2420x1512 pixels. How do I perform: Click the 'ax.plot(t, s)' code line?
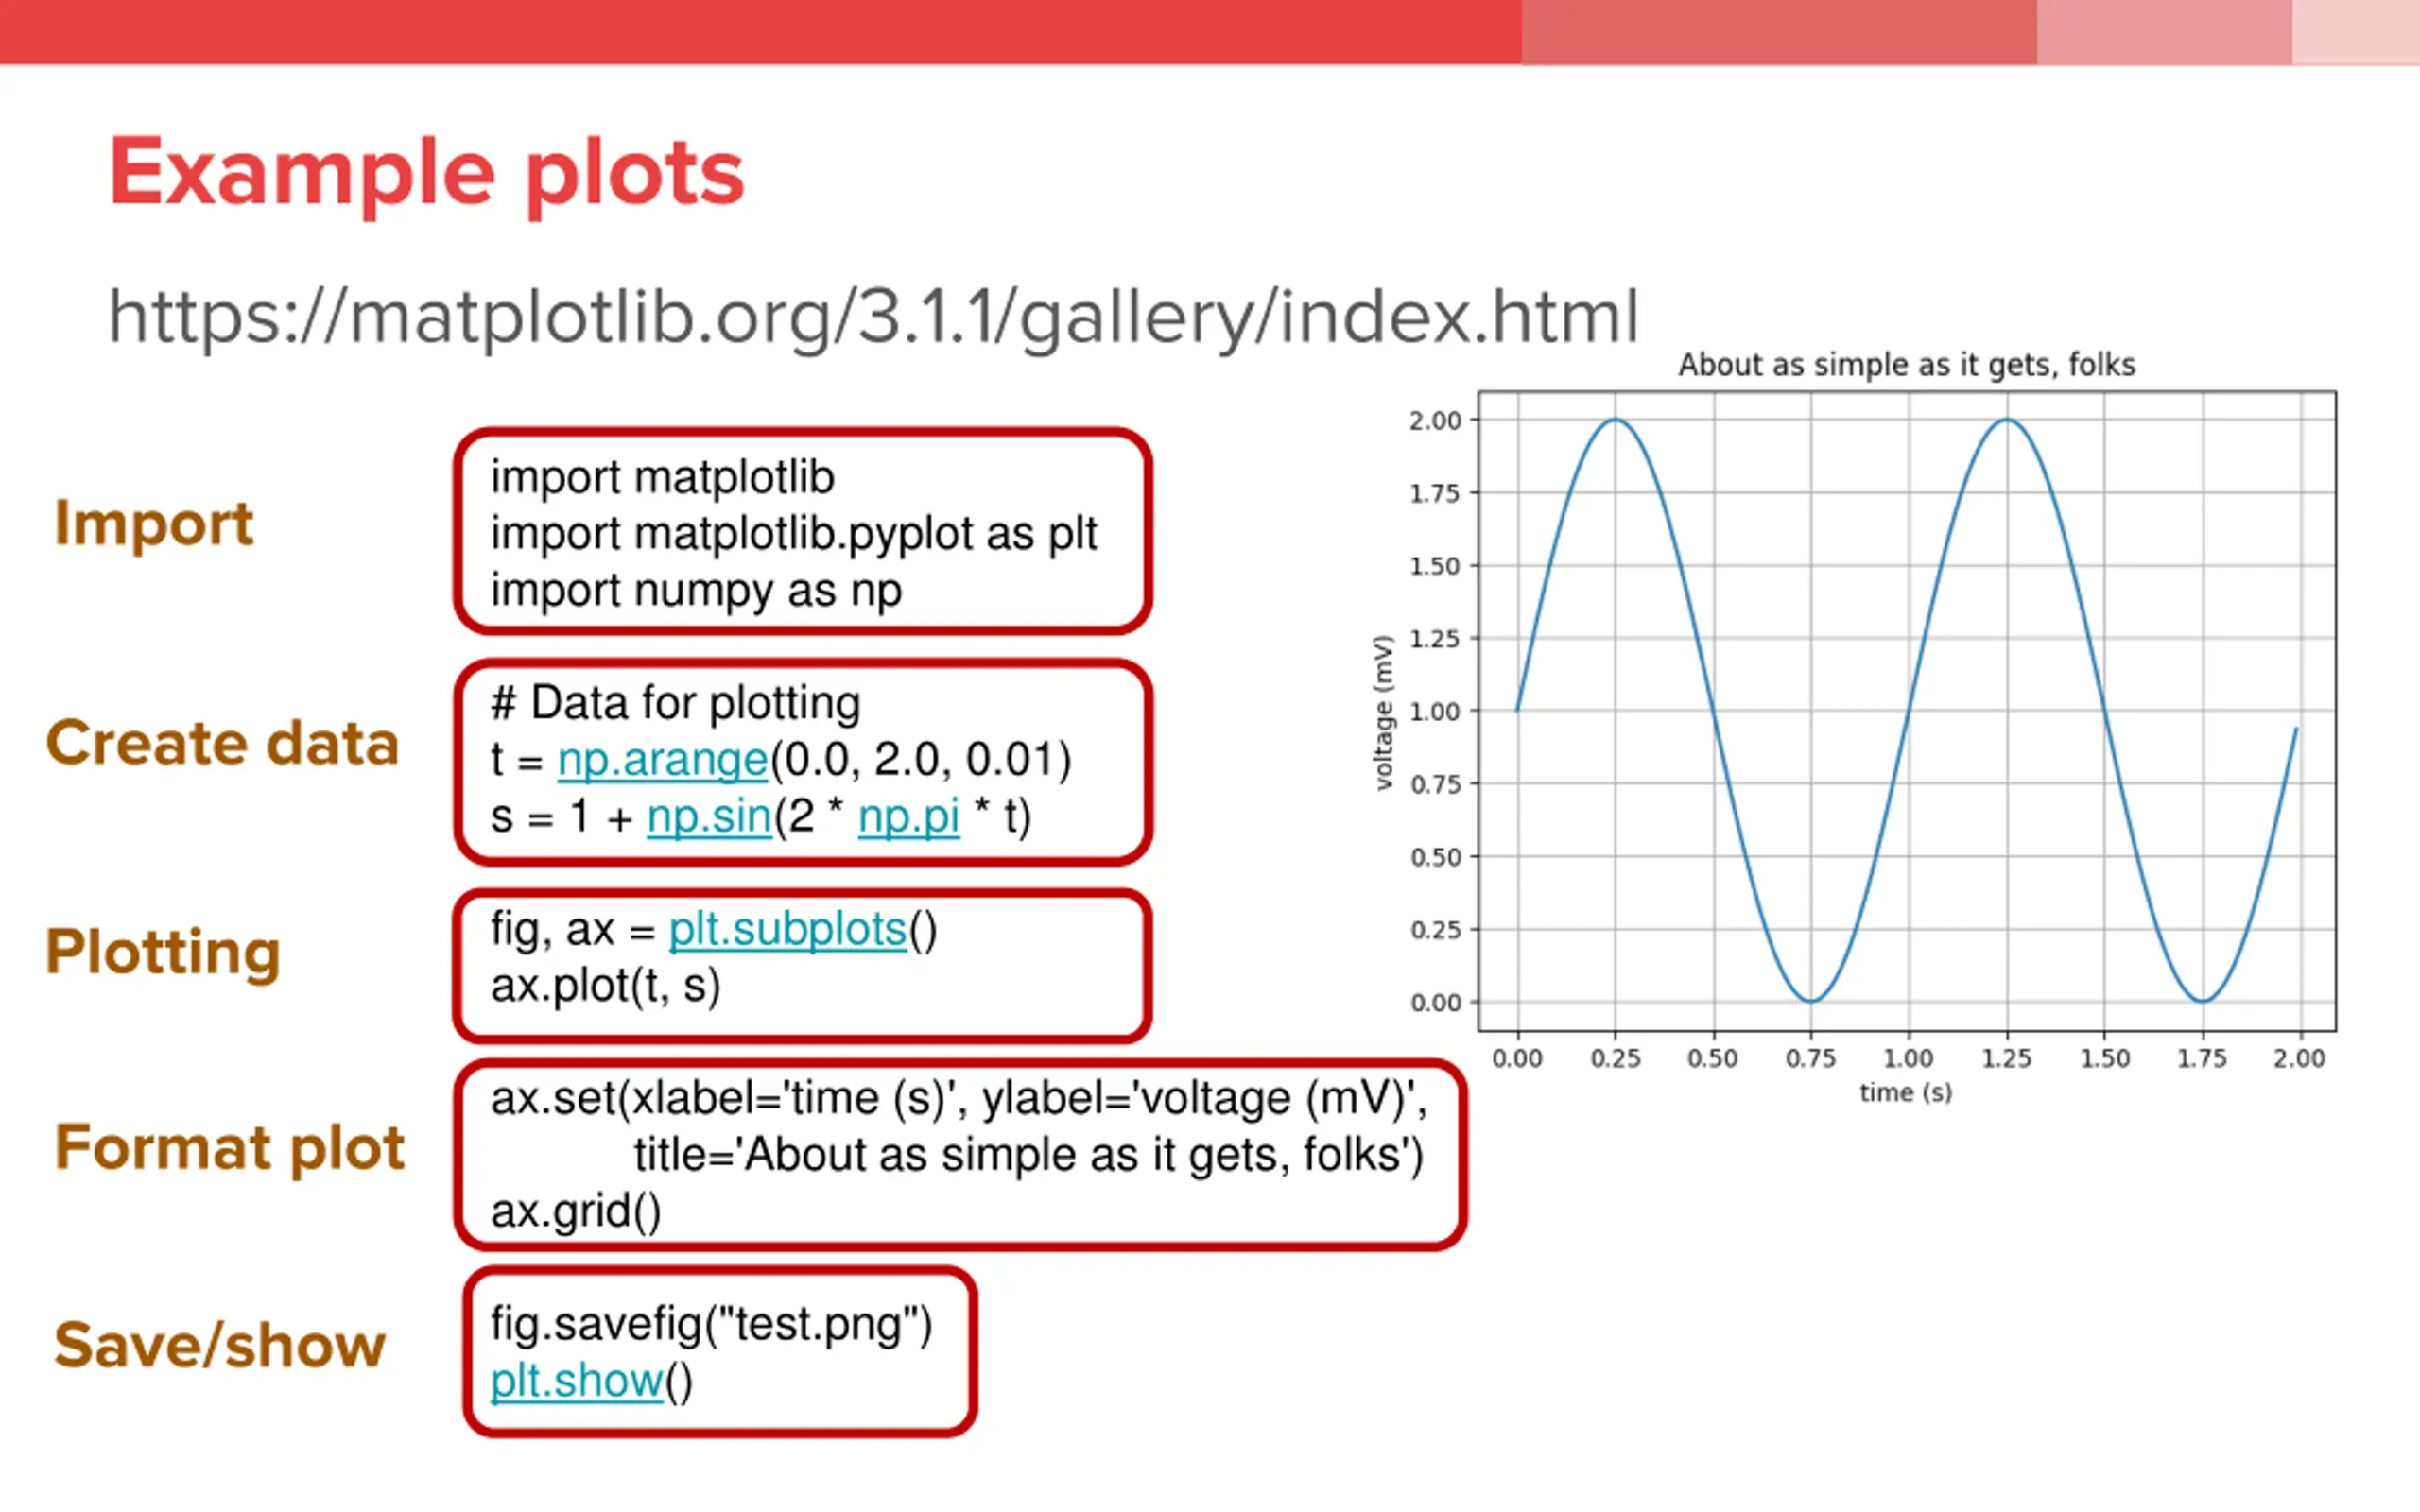click(x=605, y=987)
